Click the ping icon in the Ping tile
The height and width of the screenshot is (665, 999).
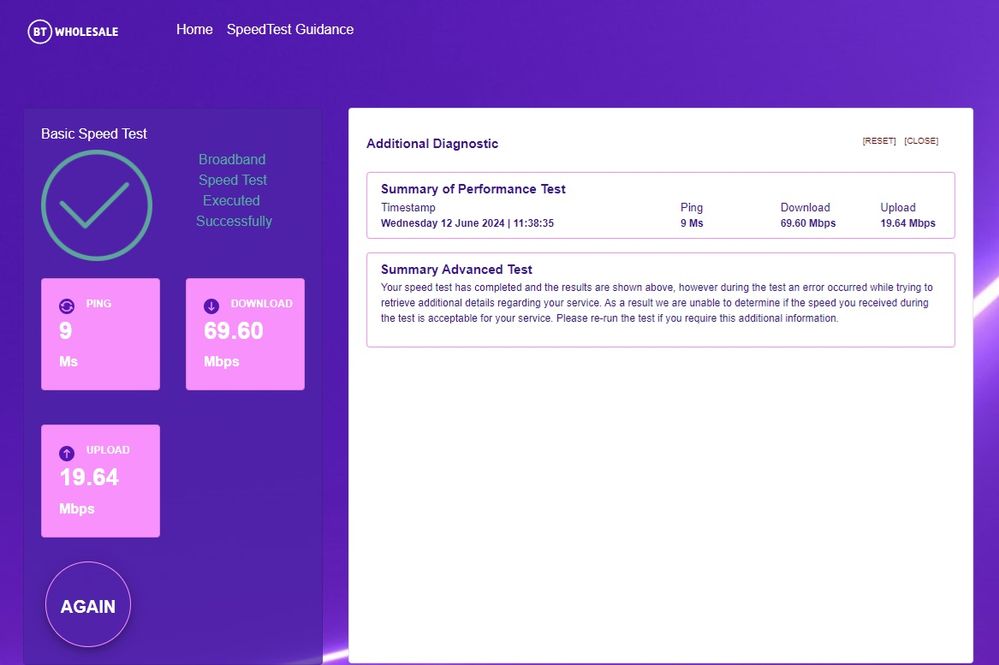coord(68,306)
